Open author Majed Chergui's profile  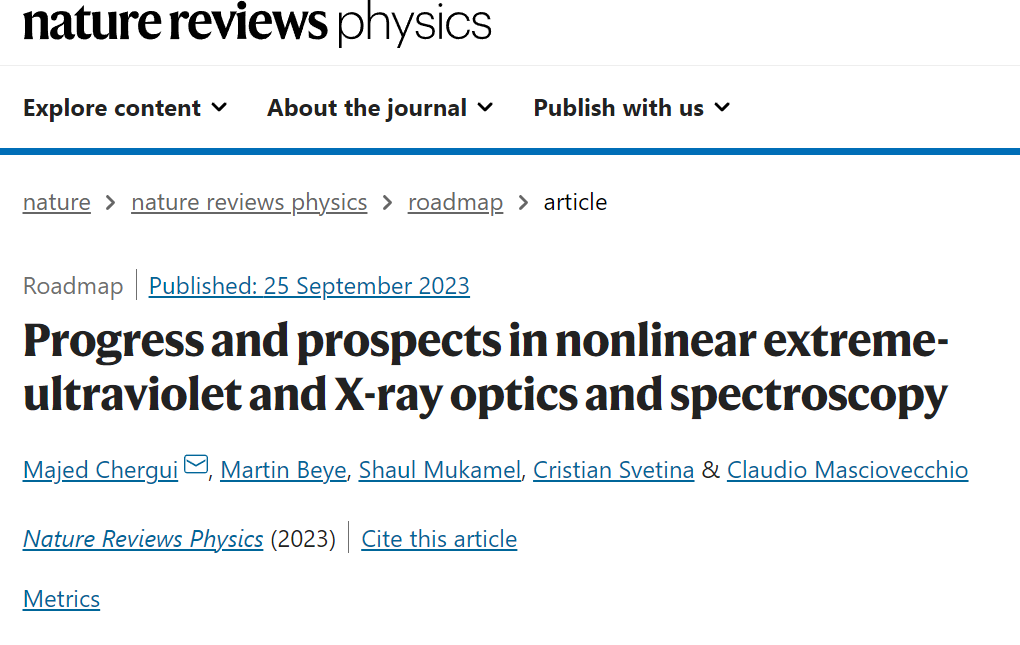pyautogui.click(x=100, y=470)
